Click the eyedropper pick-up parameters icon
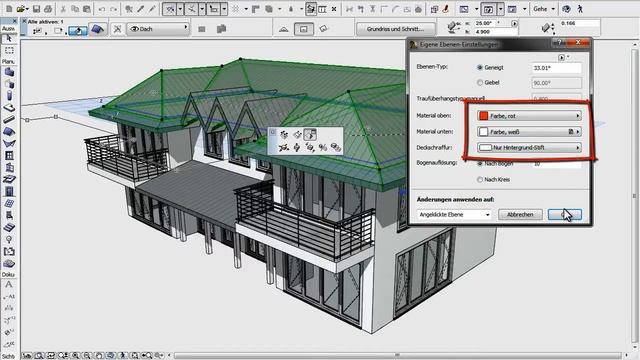The height and width of the screenshot is (360, 640). coord(141,9)
